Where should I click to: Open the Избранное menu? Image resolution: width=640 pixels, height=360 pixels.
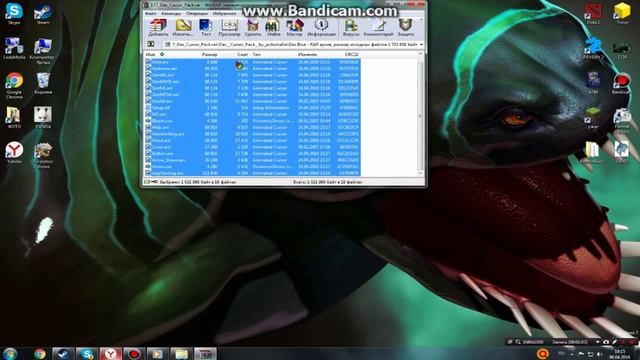[x=224, y=13]
